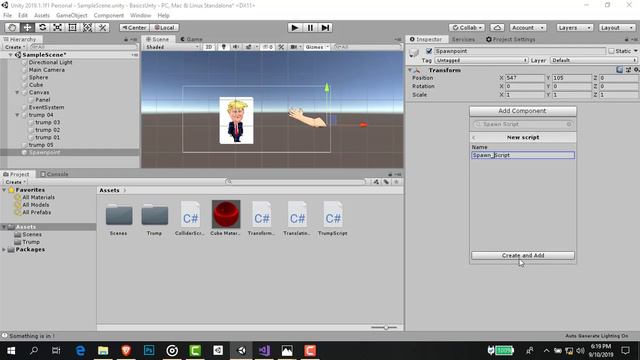This screenshot has width=640, height=360.
Task: Open the Trump folder in Assets grid
Action: click(x=155, y=218)
